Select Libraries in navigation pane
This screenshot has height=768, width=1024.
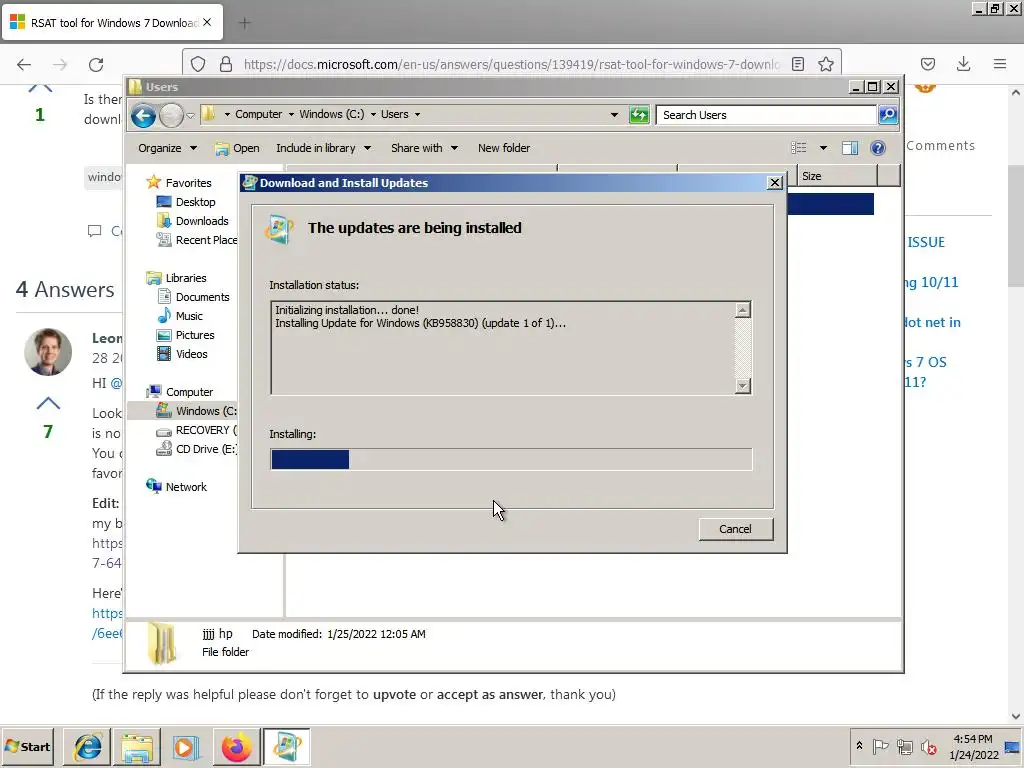(x=185, y=278)
